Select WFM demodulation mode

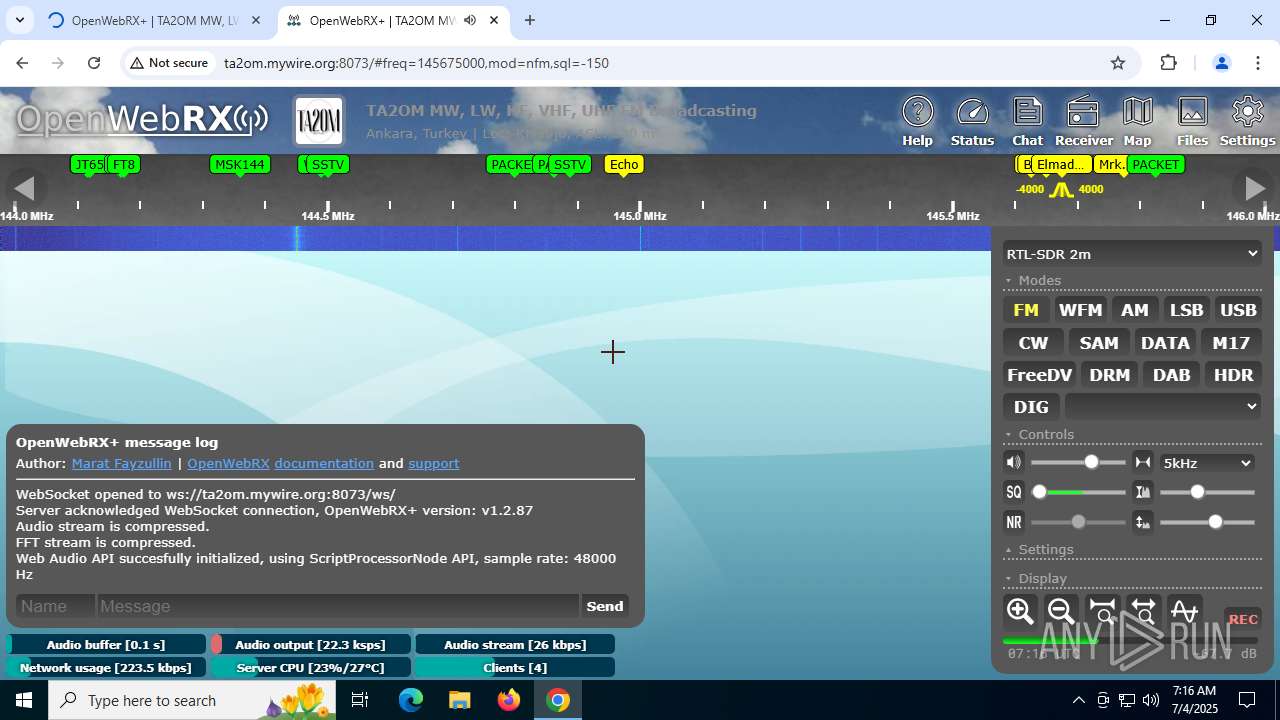coord(1080,310)
